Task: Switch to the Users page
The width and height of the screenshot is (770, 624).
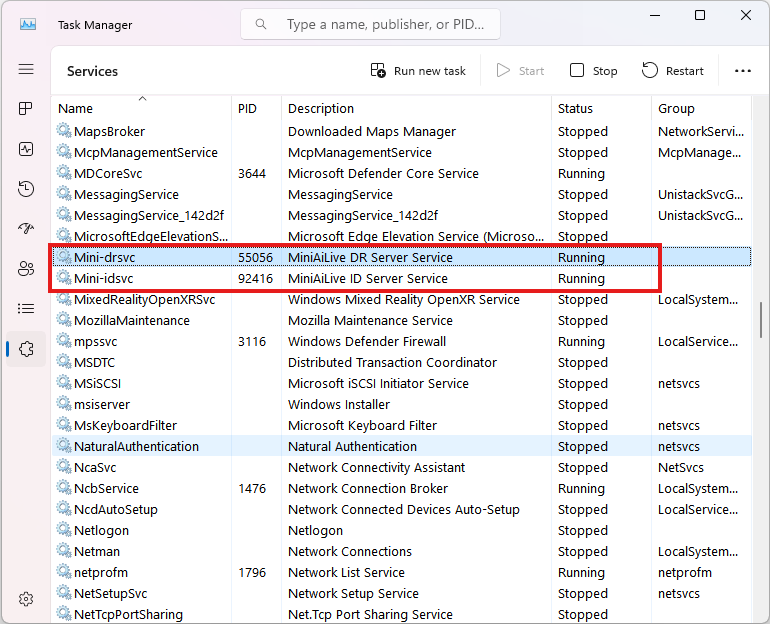Action: [x=26, y=269]
